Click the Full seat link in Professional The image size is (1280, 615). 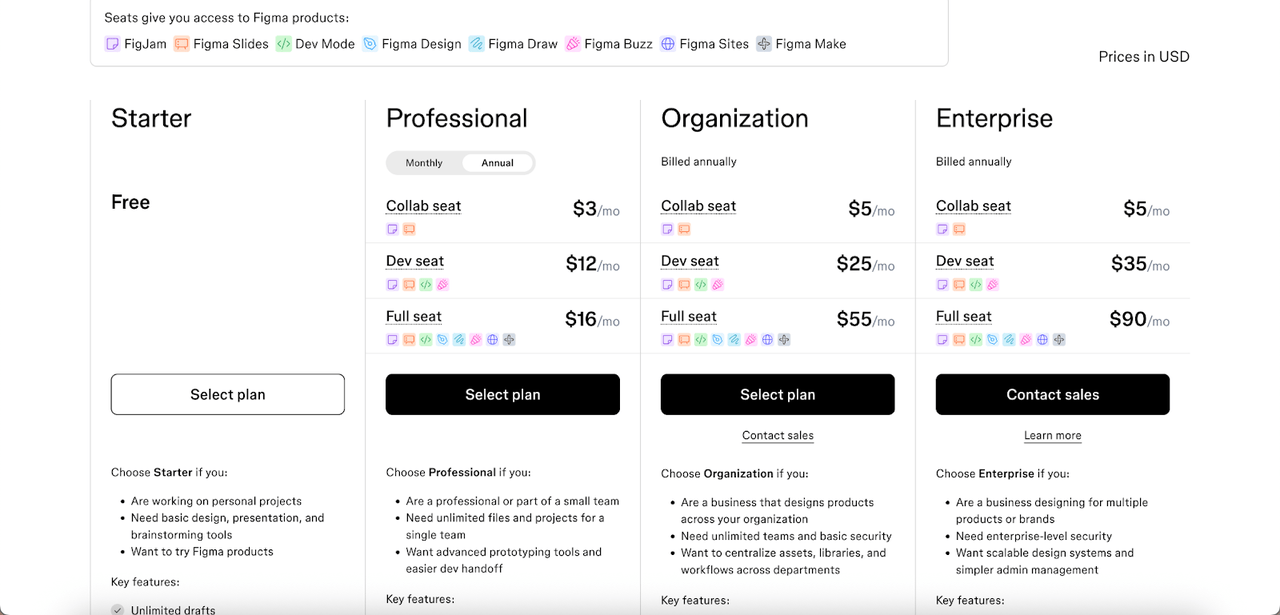pyautogui.click(x=413, y=316)
